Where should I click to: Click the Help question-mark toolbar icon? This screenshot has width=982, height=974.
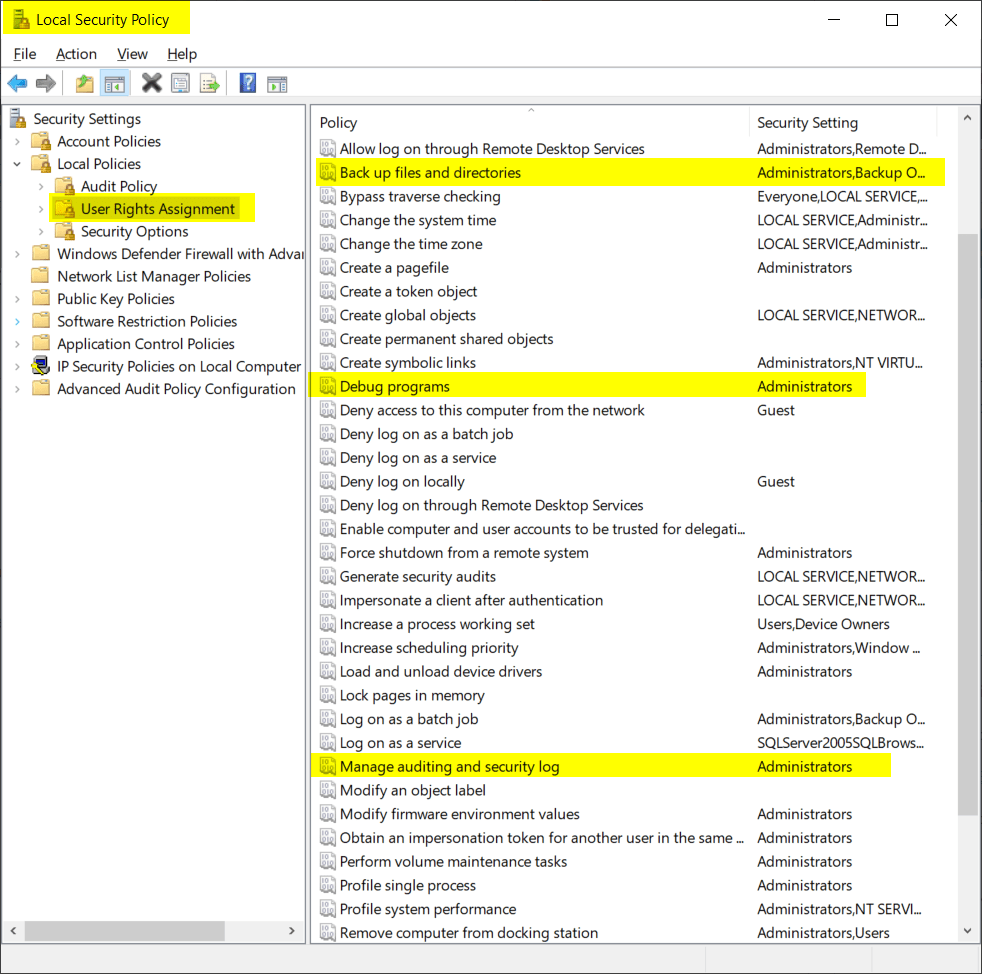click(x=247, y=83)
